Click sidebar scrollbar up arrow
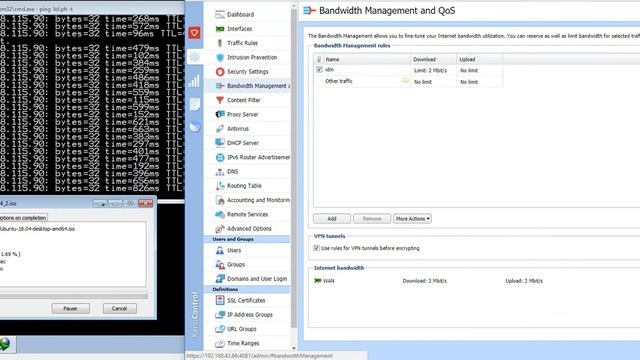 (x=294, y=6)
